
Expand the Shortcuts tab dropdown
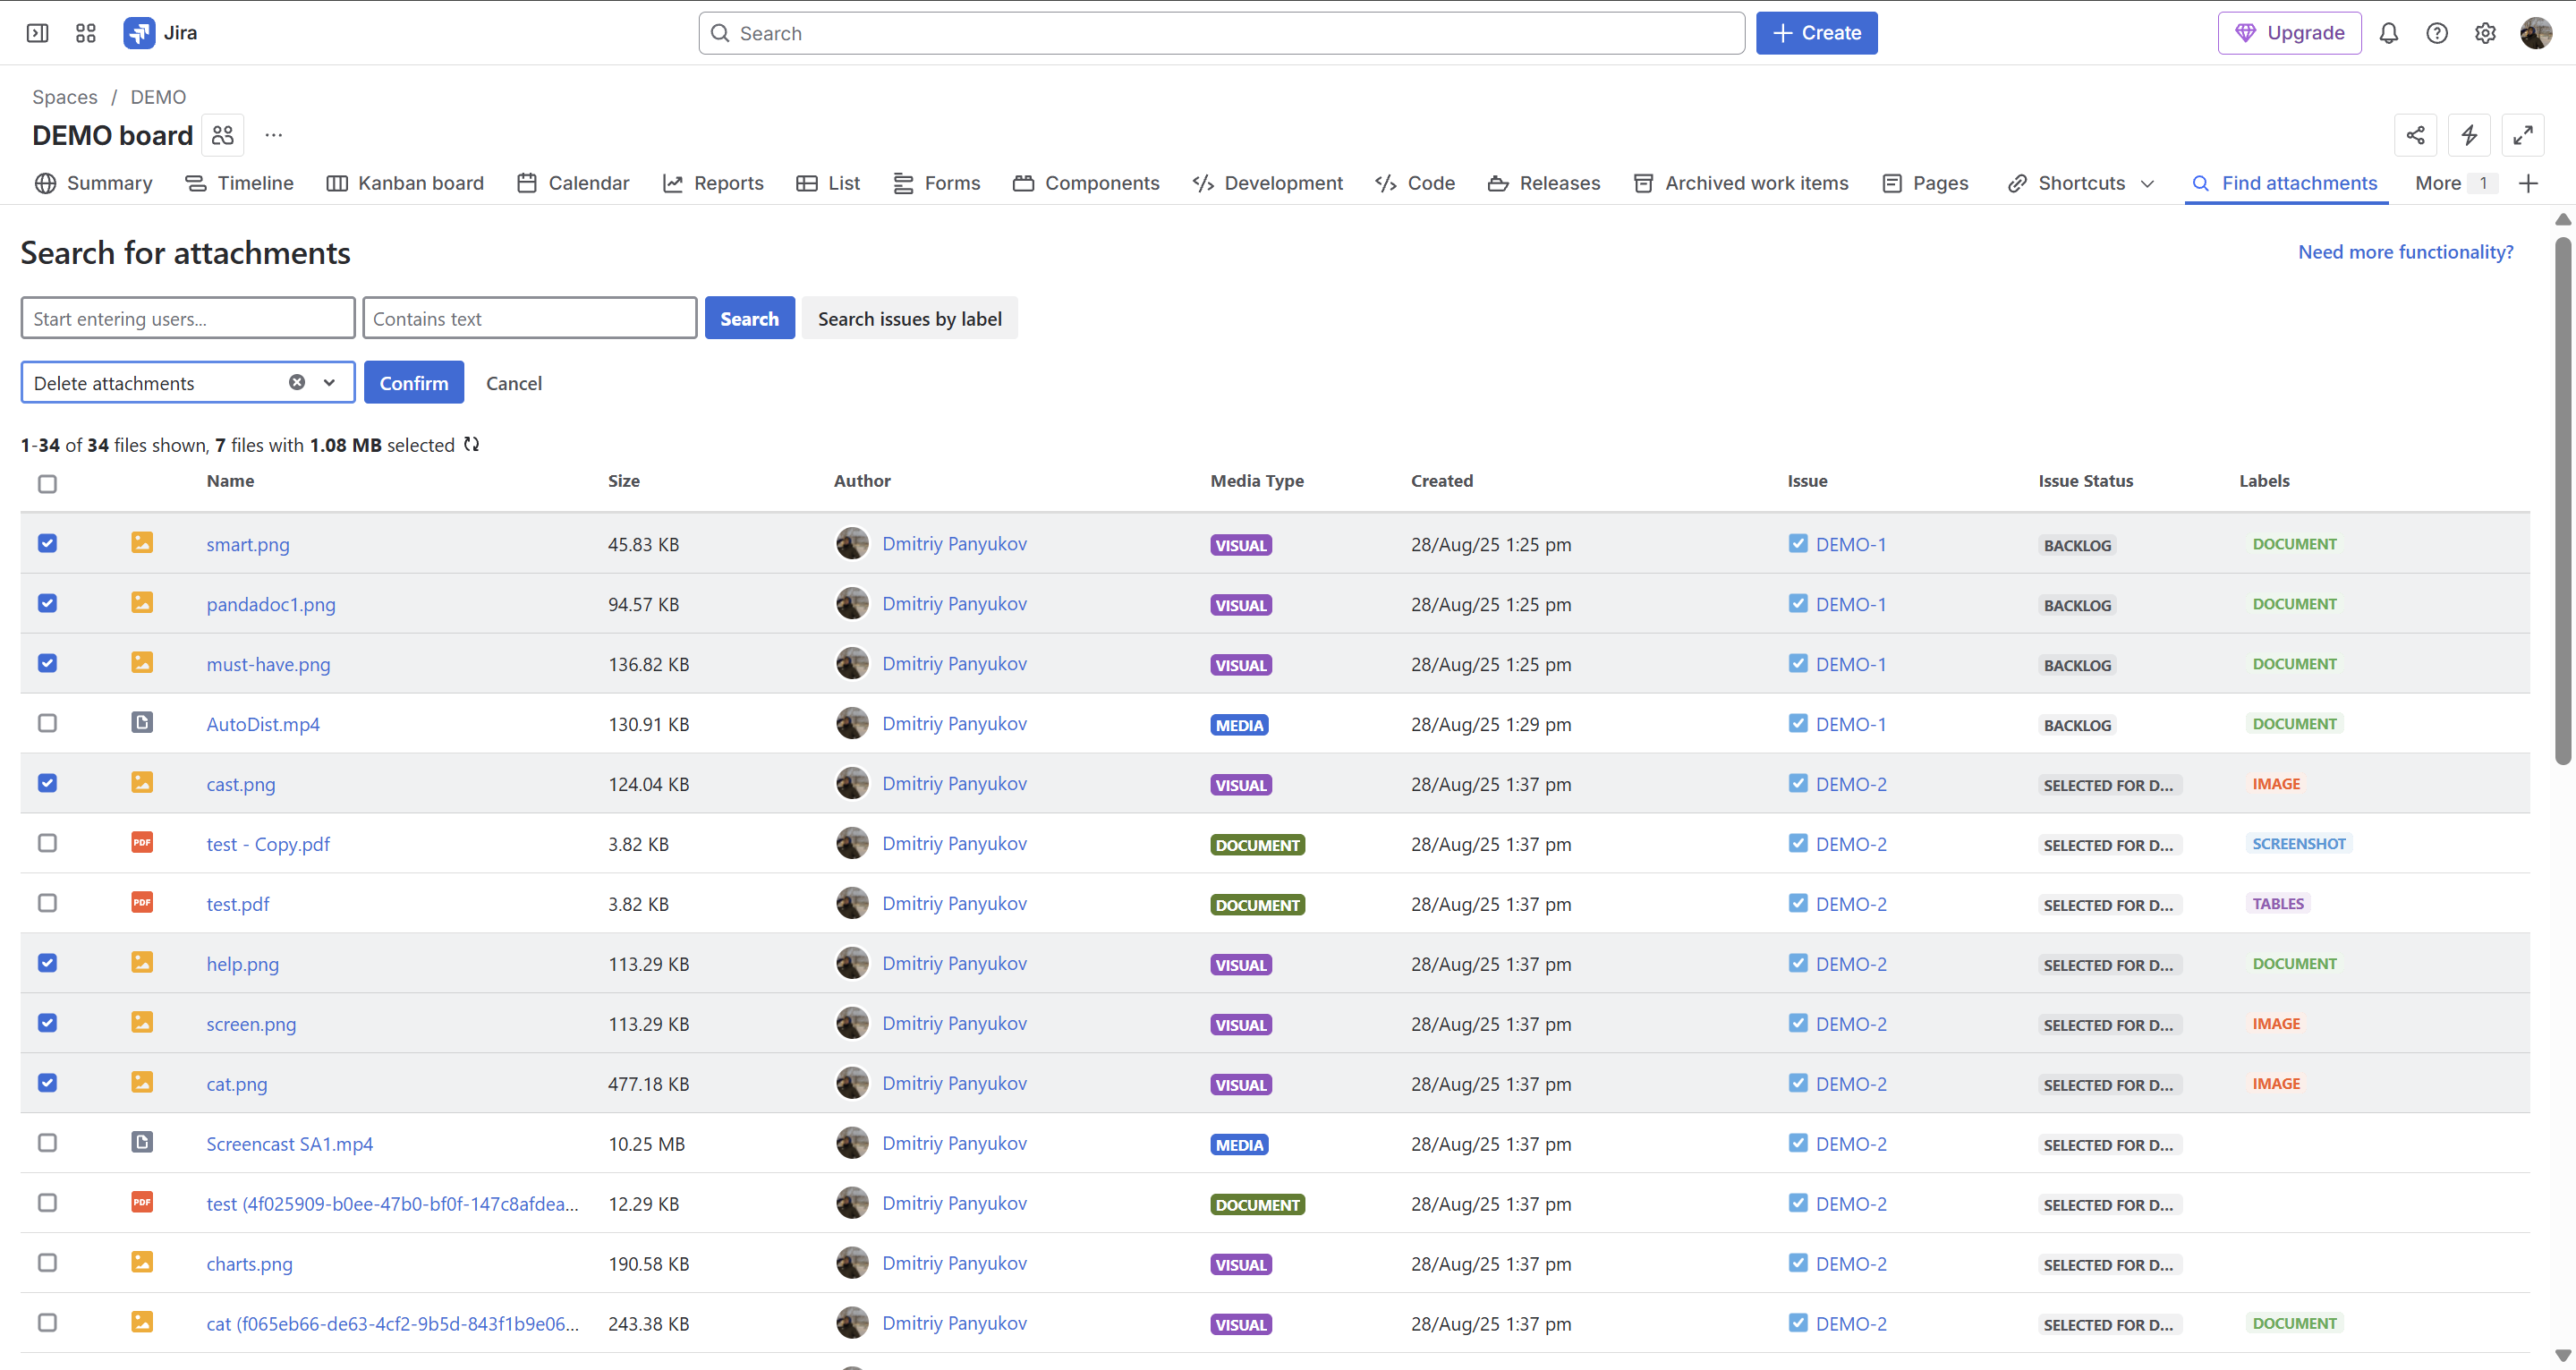[x=2147, y=183]
